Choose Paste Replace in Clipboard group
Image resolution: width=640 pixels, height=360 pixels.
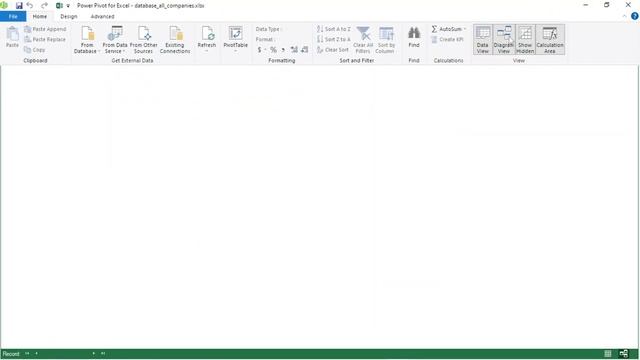[x=45, y=39]
